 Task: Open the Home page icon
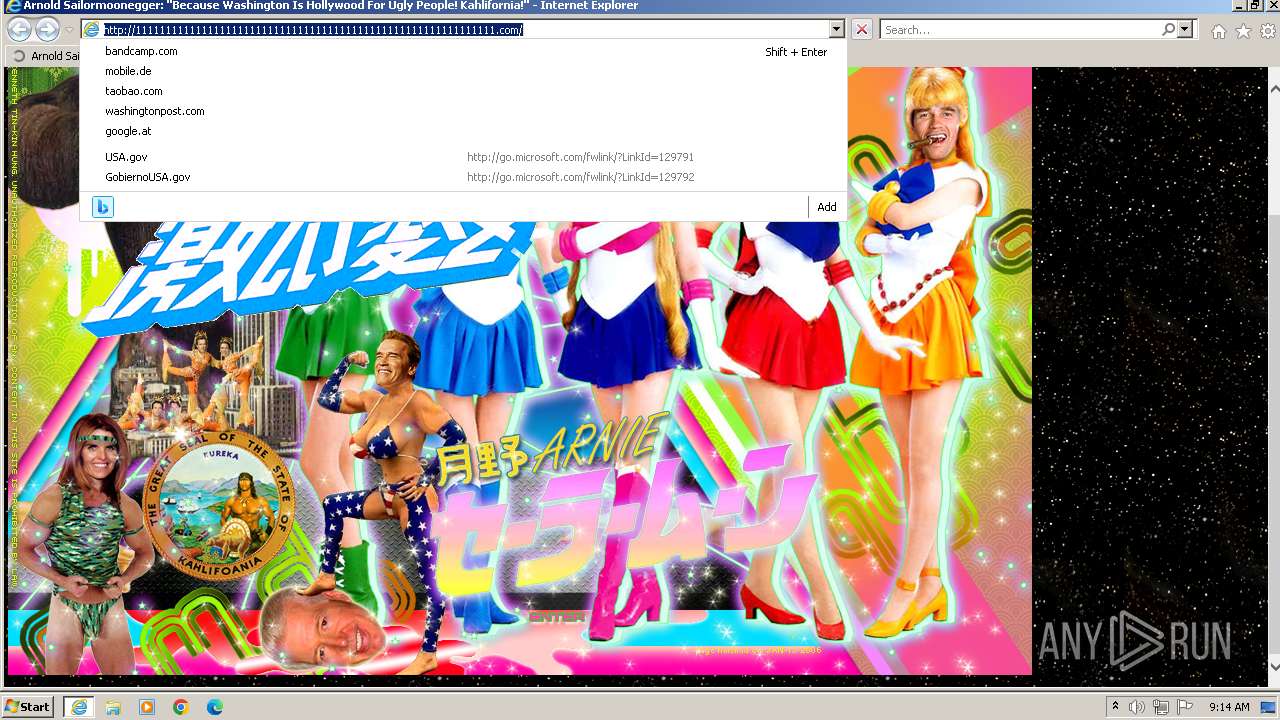1218,31
